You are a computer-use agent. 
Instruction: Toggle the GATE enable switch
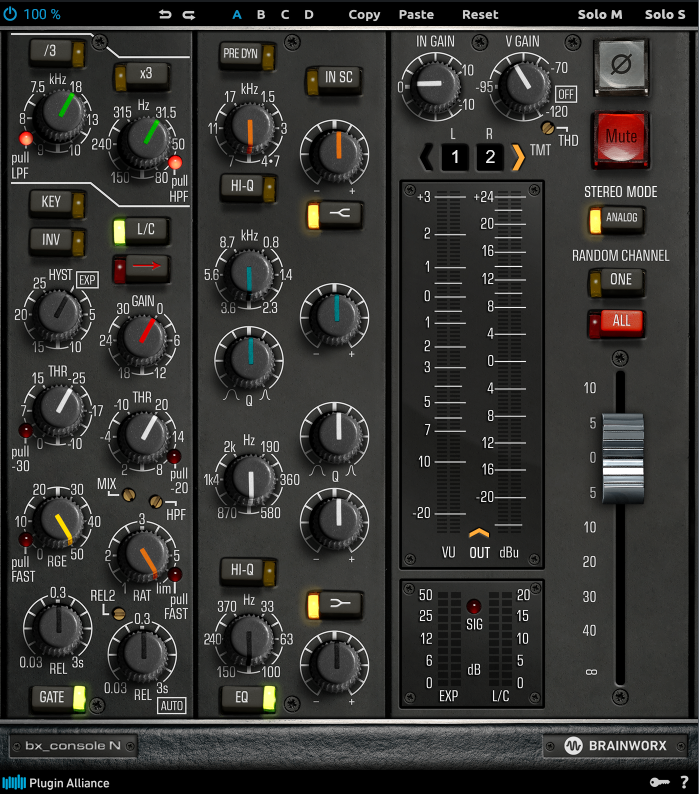[x=58, y=699]
